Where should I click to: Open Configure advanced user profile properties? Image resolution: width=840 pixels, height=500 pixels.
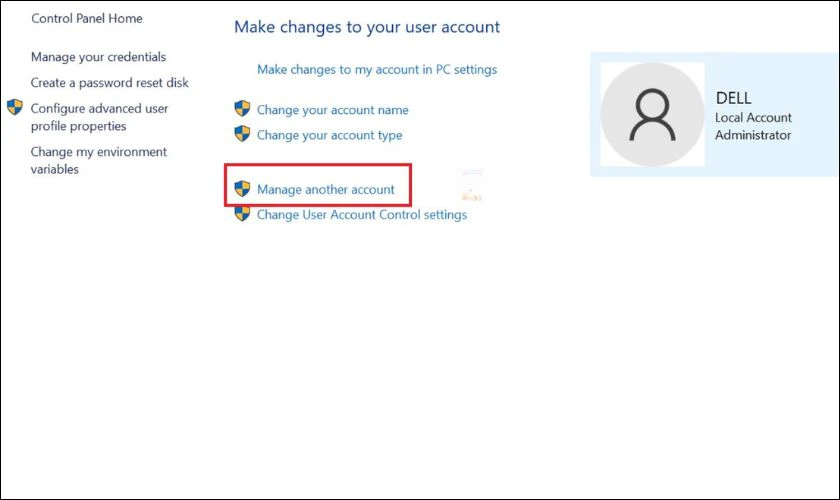tap(99, 117)
